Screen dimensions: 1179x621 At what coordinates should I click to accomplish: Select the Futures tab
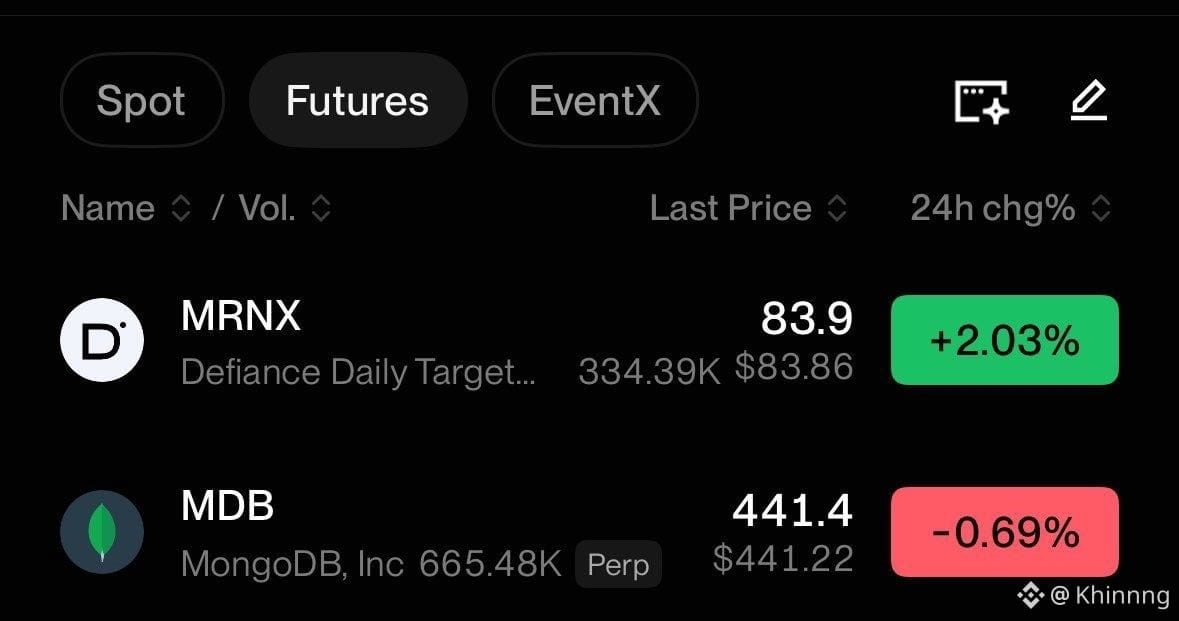click(358, 100)
